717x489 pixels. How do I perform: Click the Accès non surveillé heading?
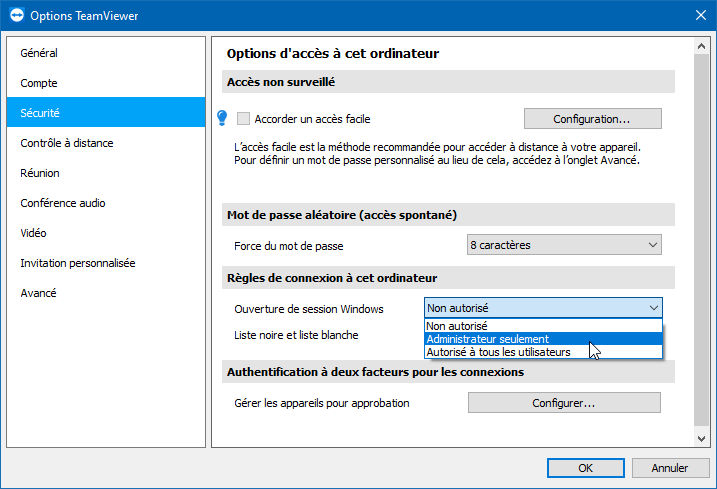[x=281, y=82]
